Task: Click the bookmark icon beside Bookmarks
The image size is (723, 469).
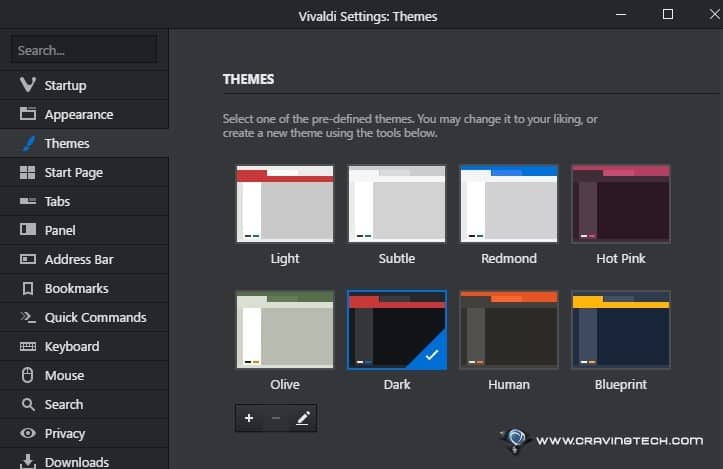Action: pyautogui.click(x=28, y=288)
